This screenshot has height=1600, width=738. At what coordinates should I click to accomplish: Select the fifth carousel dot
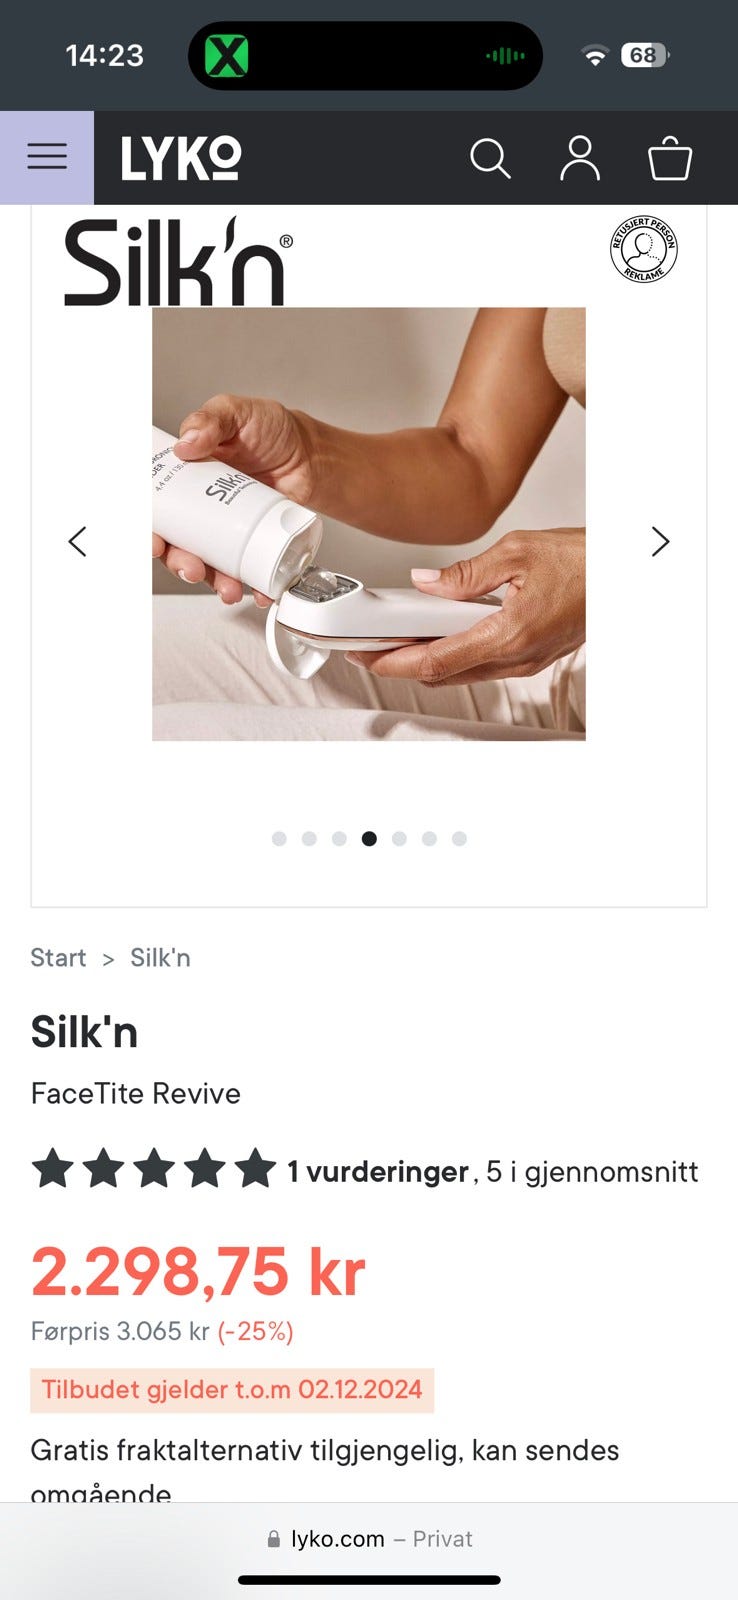pos(399,839)
